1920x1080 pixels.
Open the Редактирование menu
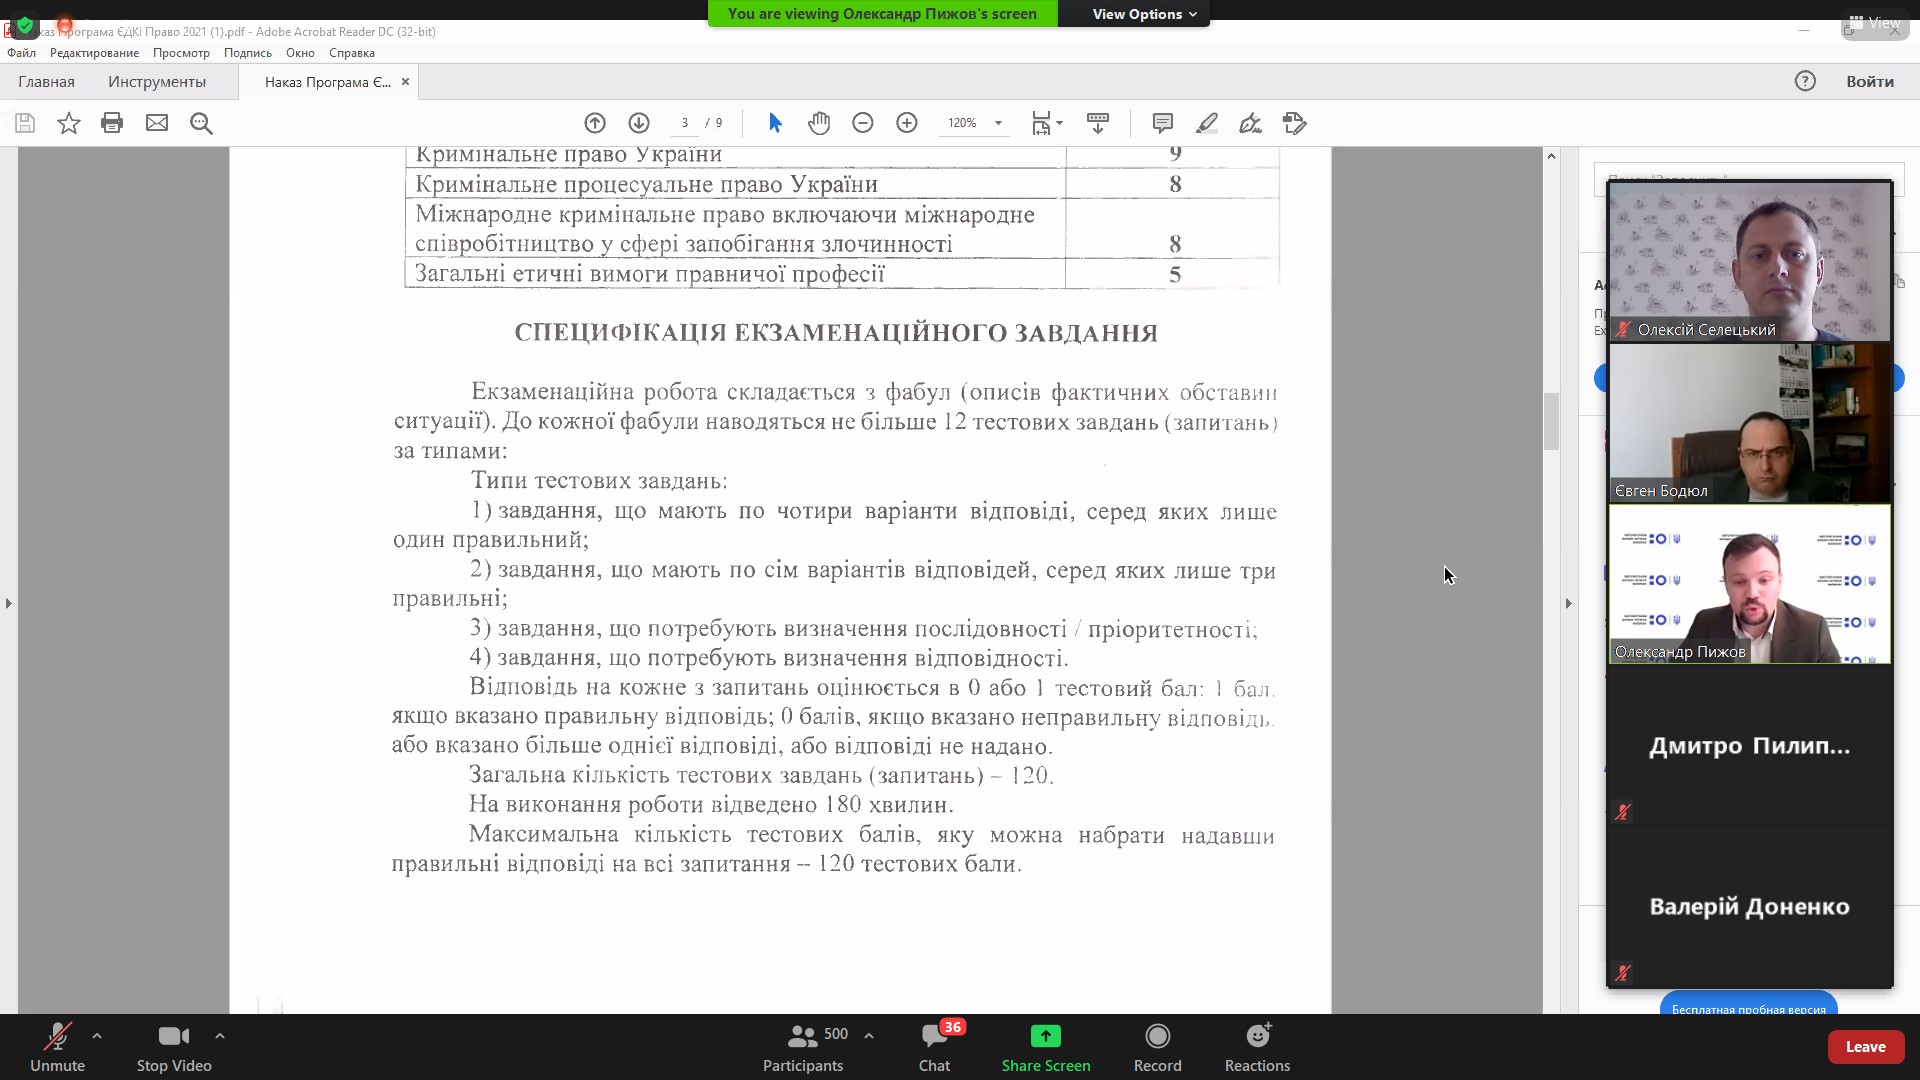[x=94, y=53]
